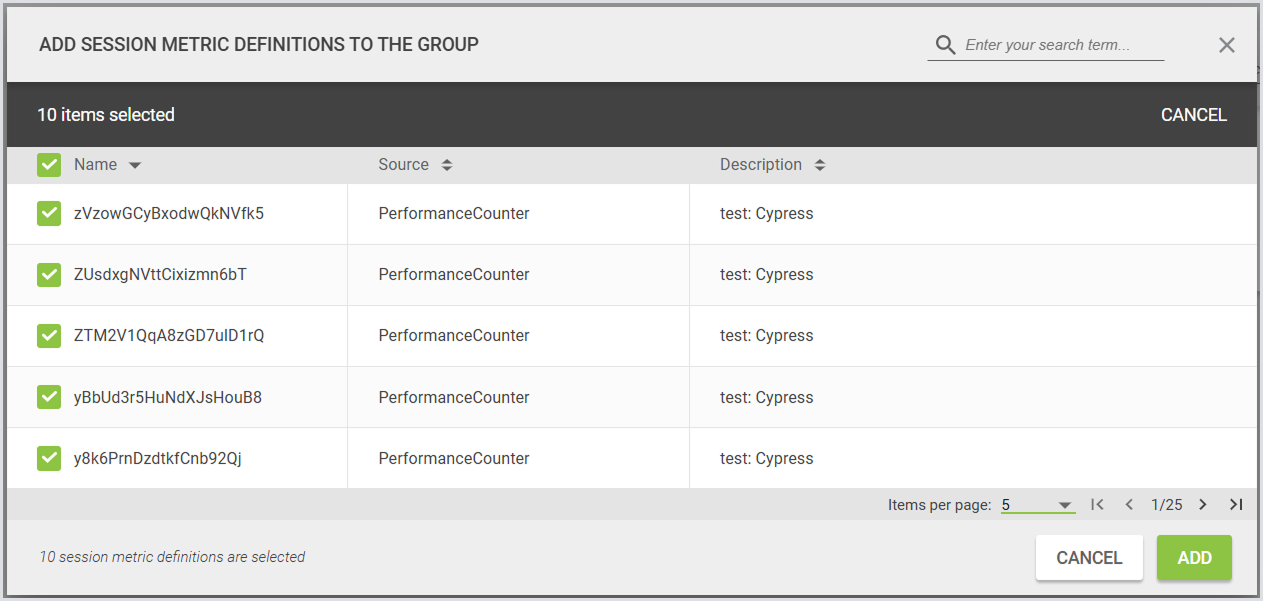1263x601 pixels.
Task: Go to the next page
Action: pyautogui.click(x=1203, y=505)
